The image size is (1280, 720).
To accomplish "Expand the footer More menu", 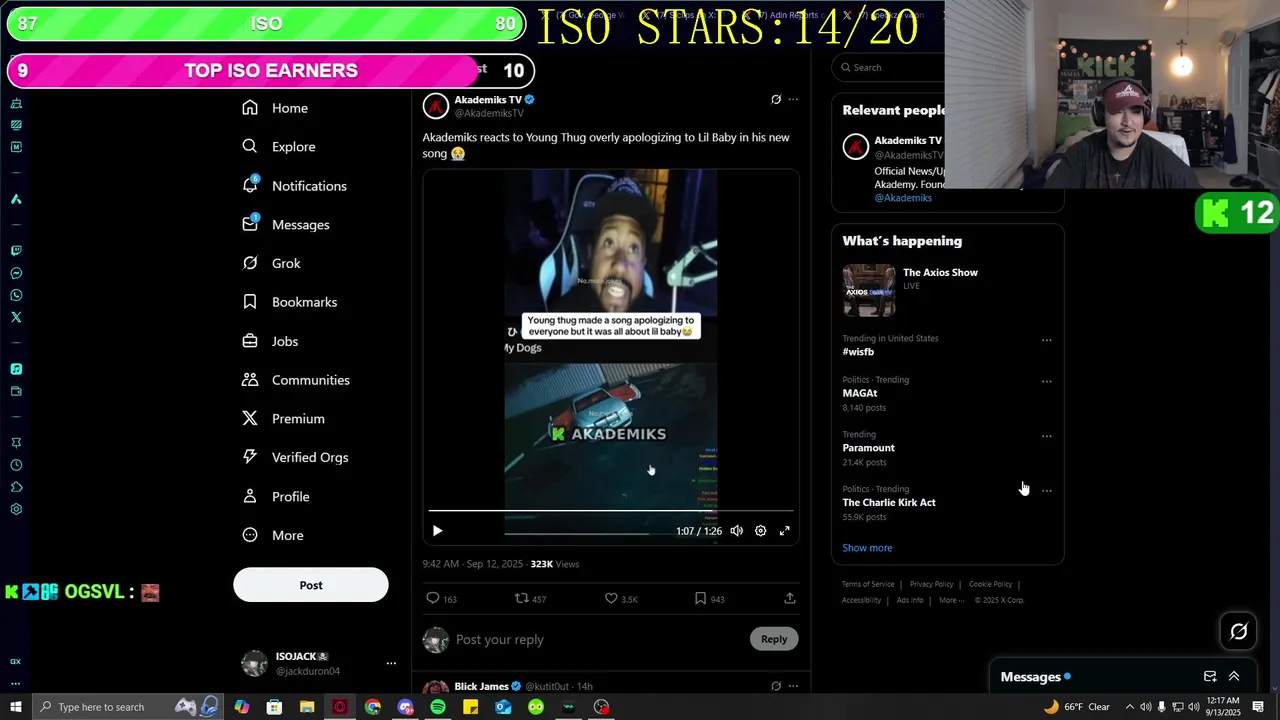I will coord(951,600).
